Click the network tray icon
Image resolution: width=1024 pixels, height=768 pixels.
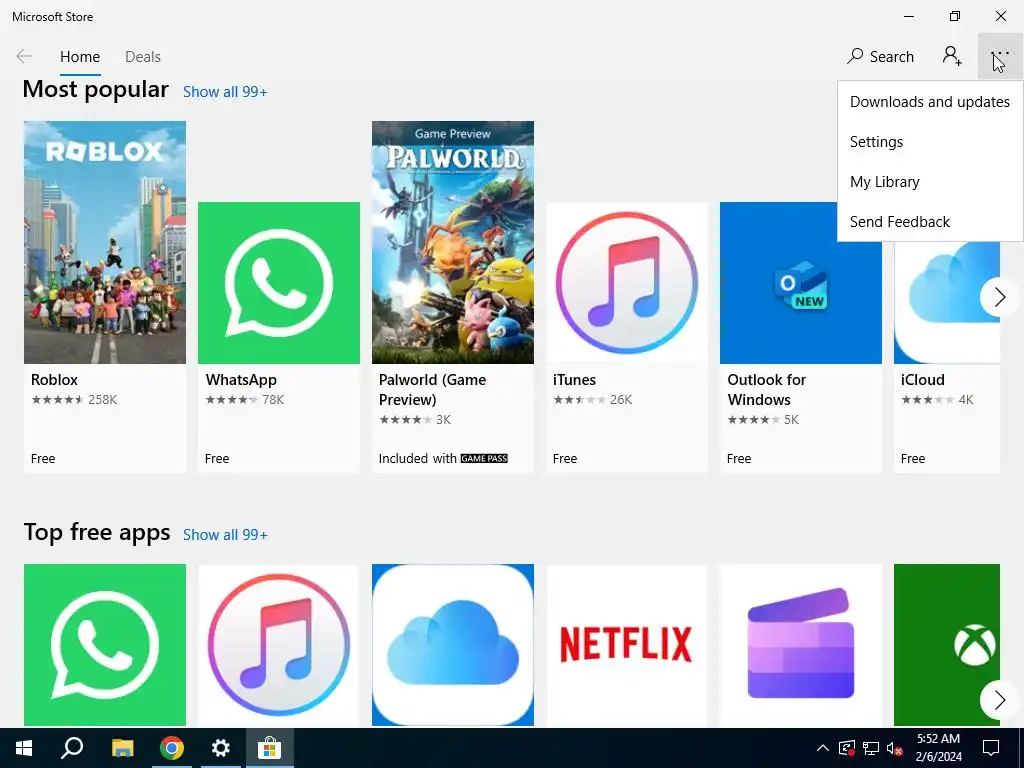pos(871,748)
